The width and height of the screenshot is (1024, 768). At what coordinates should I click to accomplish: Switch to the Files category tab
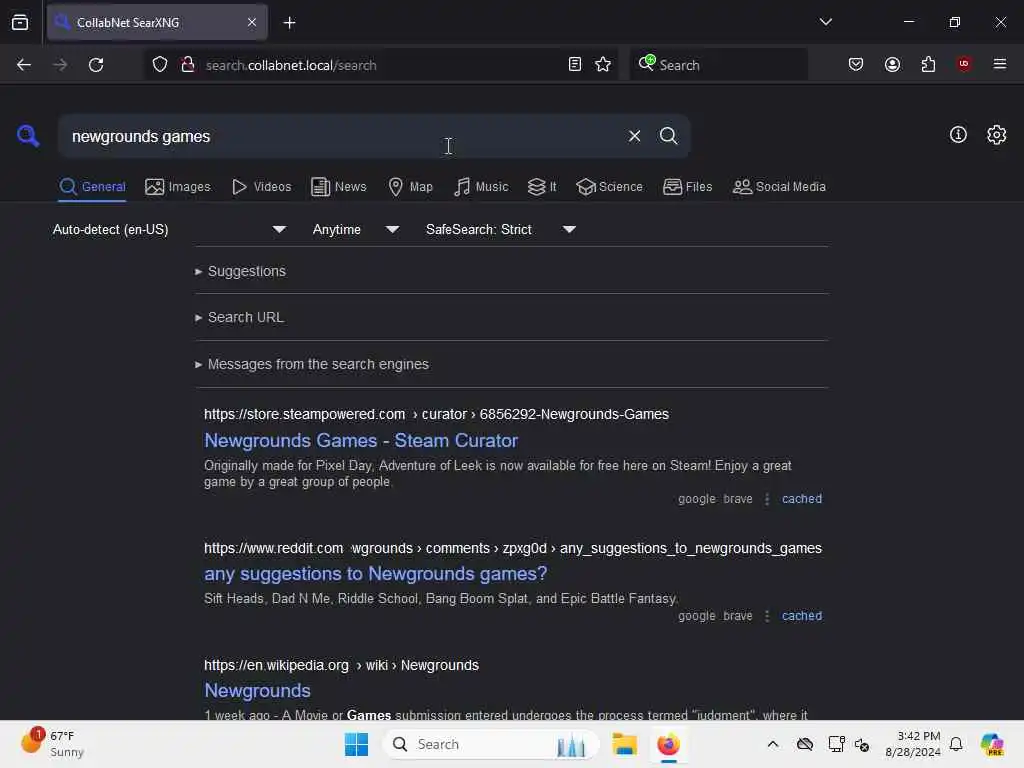coord(687,187)
